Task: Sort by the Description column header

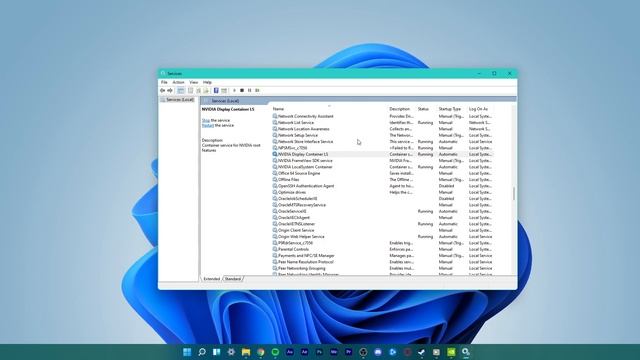Action: pos(401,109)
